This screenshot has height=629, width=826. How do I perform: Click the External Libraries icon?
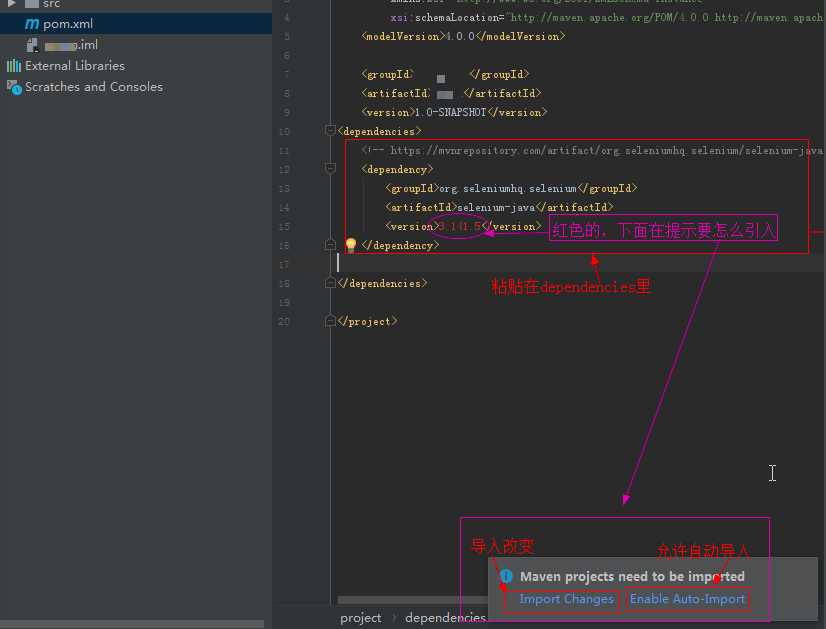(x=14, y=66)
